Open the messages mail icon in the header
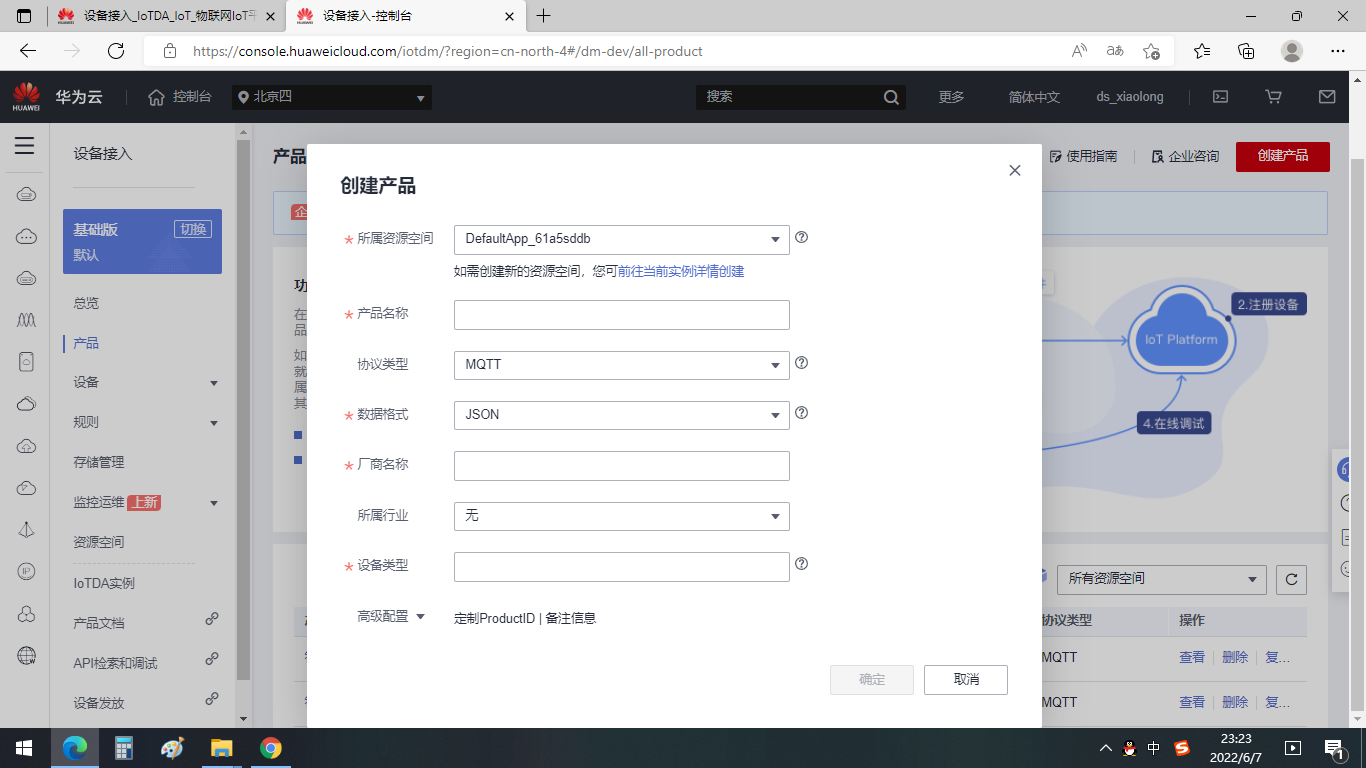Screen dimensions: 1366x768 [1327, 97]
